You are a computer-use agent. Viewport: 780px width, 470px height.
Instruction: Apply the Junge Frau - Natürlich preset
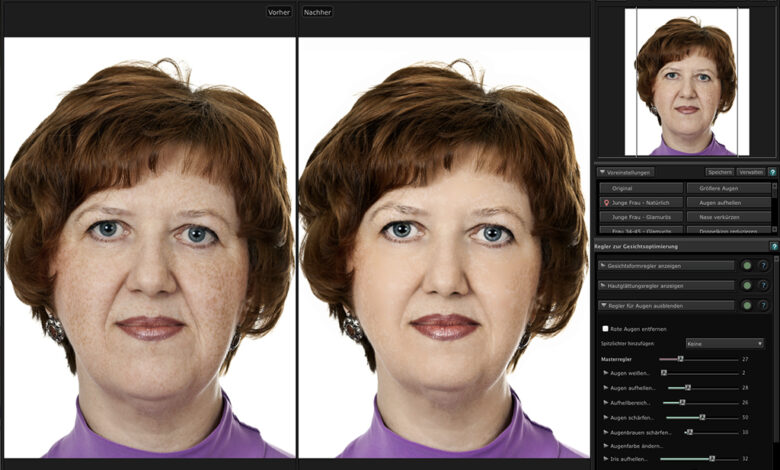pyautogui.click(x=641, y=202)
